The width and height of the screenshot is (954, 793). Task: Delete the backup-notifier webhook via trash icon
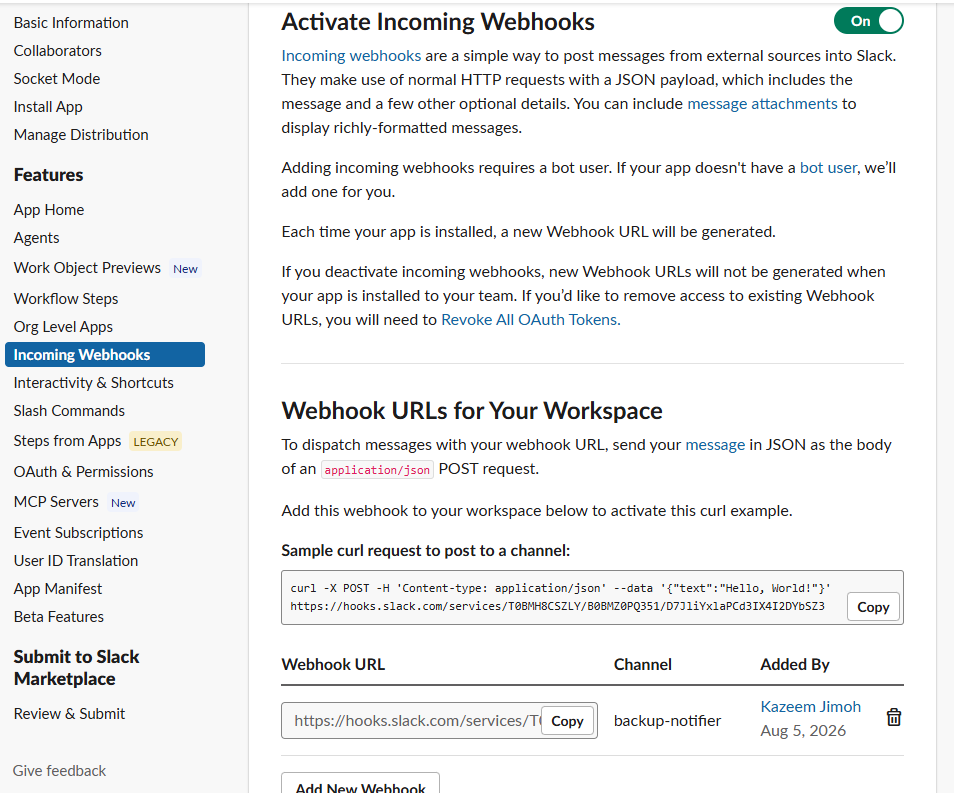(x=893, y=718)
